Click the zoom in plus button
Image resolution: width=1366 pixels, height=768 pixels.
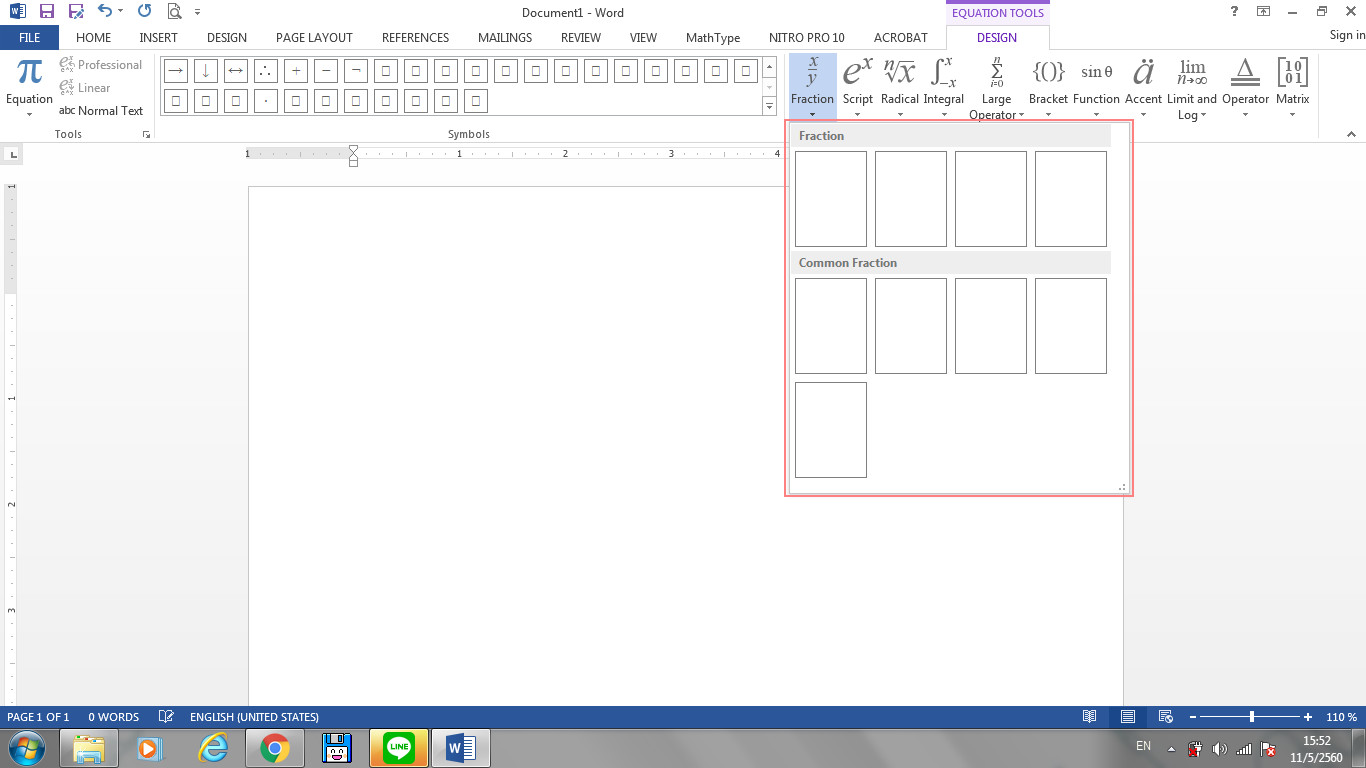[x=1308, y=717]
